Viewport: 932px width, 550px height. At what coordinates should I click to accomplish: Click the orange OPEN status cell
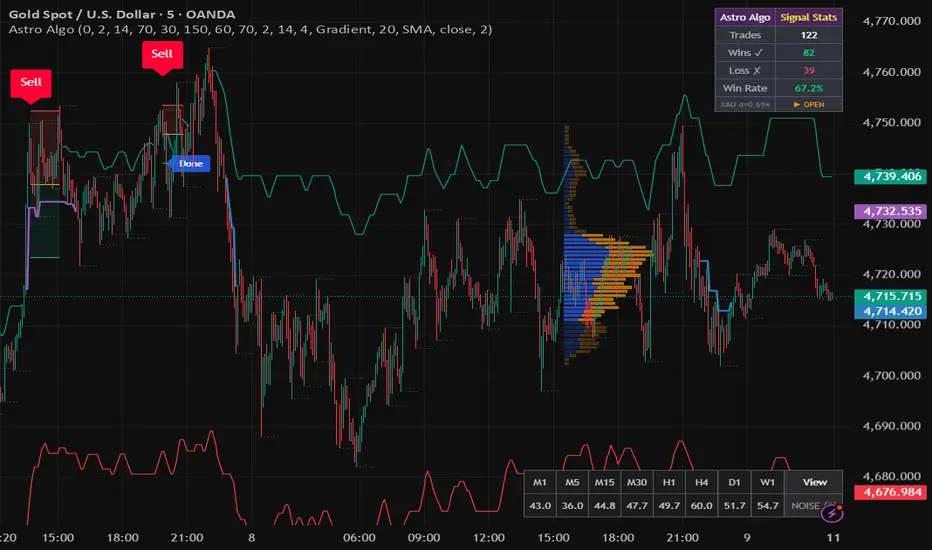pos(808,104)
